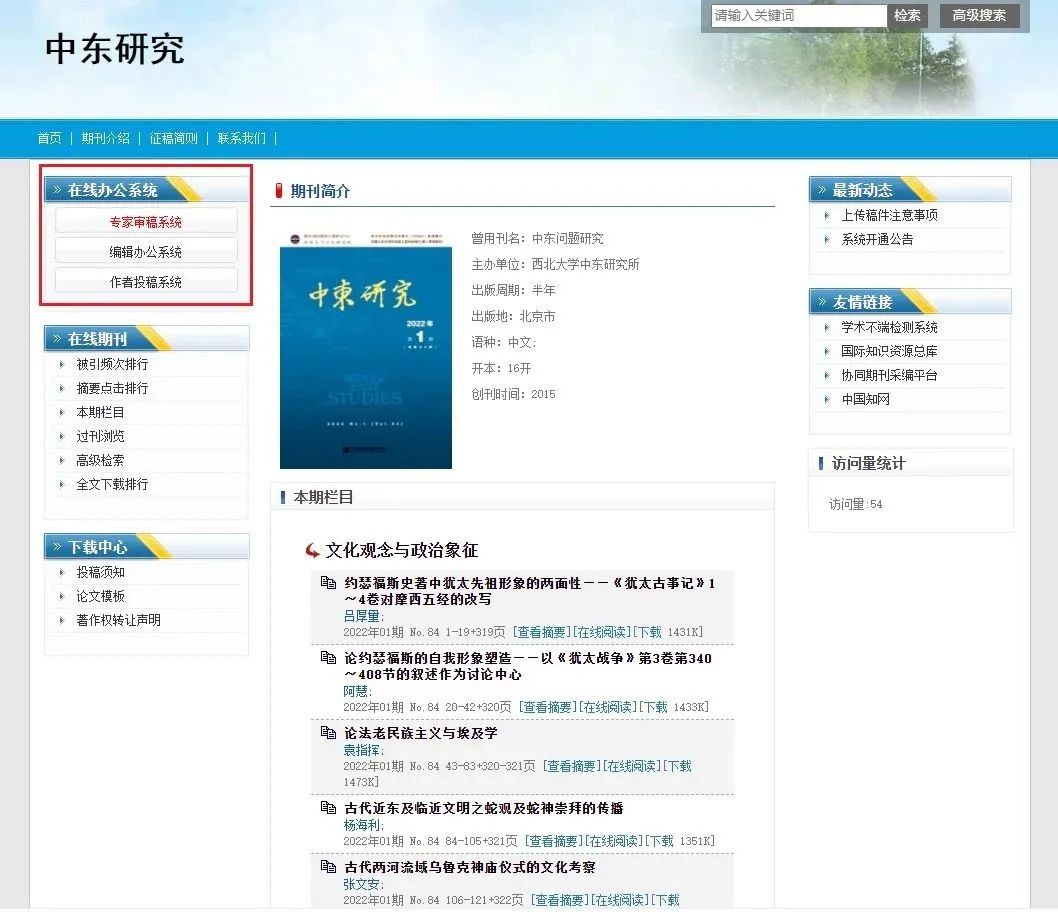The image size is (1058, 912).
Task: Click the chevron icon in 下载中心 header
Action: click(x=57, y=548)
